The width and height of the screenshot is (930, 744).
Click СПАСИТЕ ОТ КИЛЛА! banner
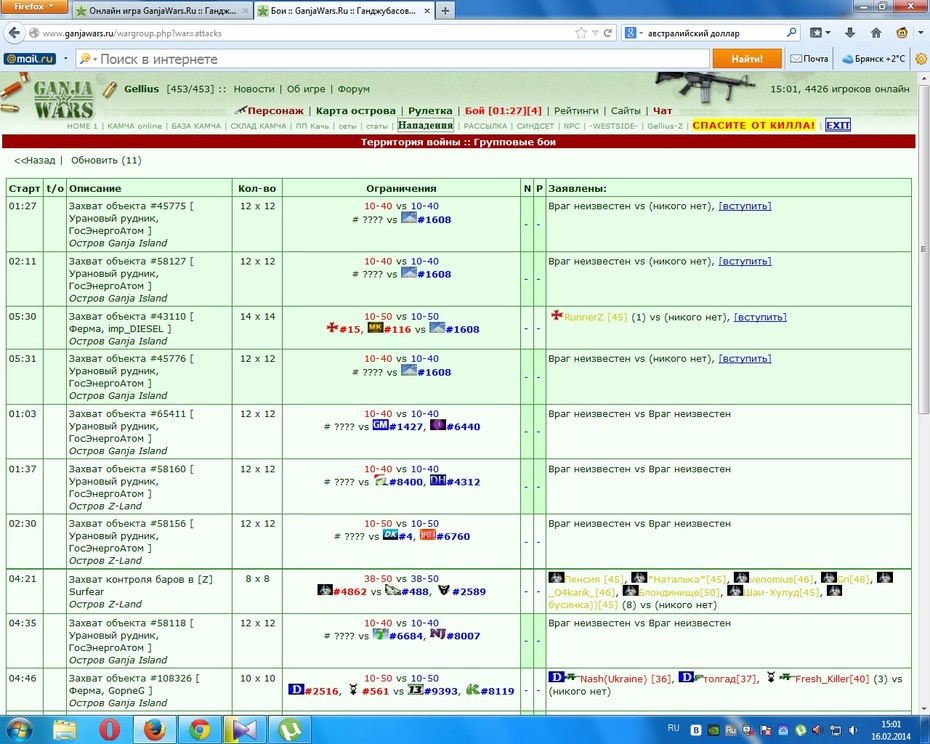[753, 125]
